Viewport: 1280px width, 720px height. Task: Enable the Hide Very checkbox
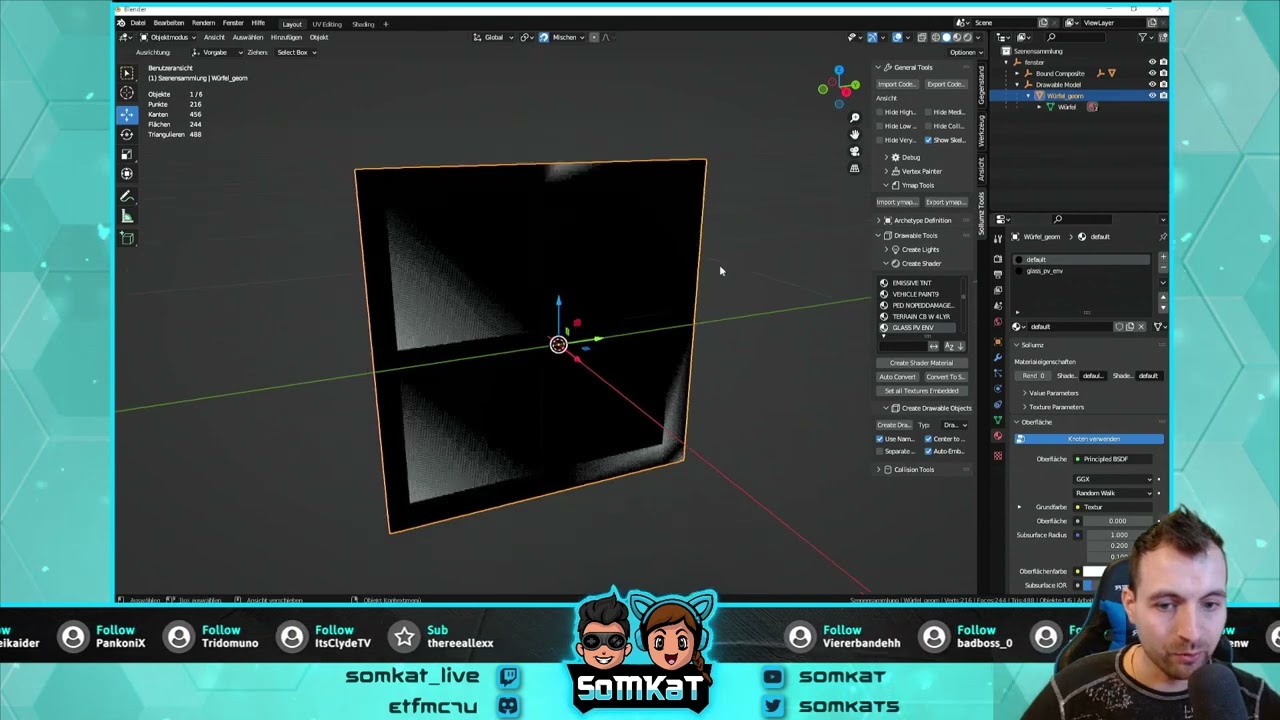(881, 140)
